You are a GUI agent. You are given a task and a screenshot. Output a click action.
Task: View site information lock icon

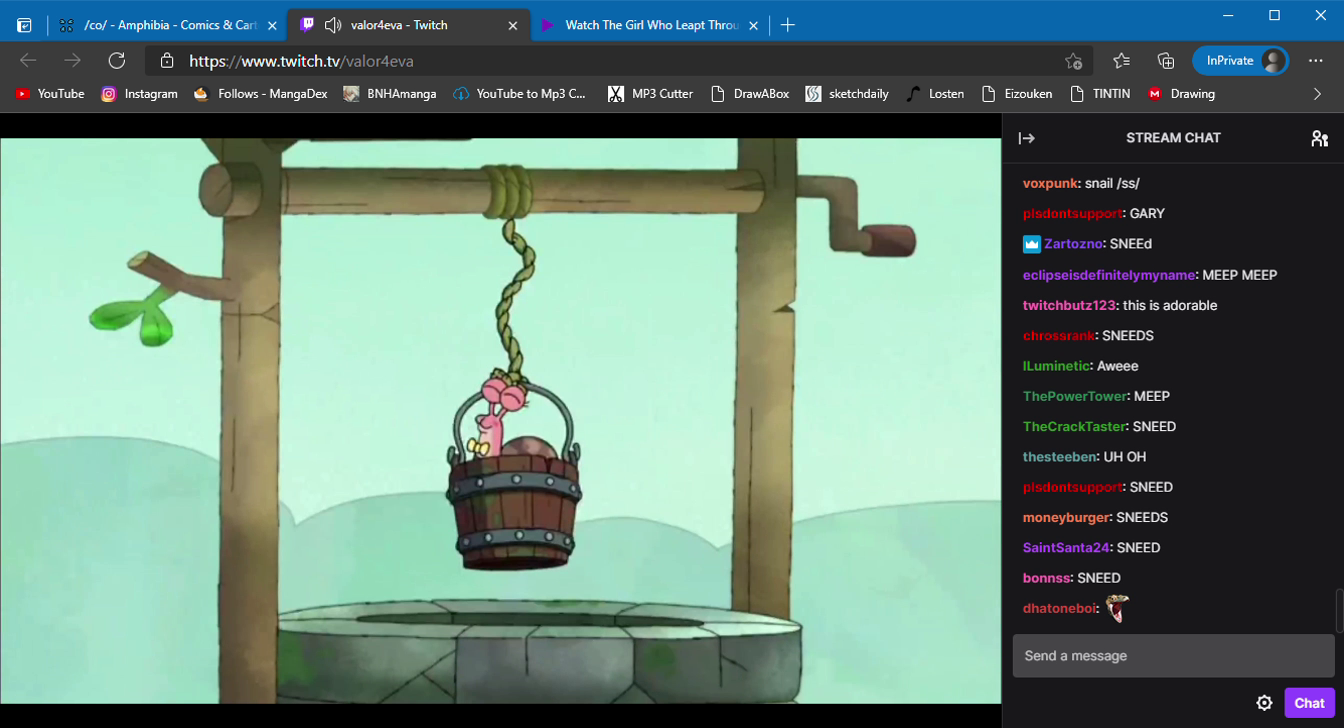pyautogui.click(x=167, y=61)
